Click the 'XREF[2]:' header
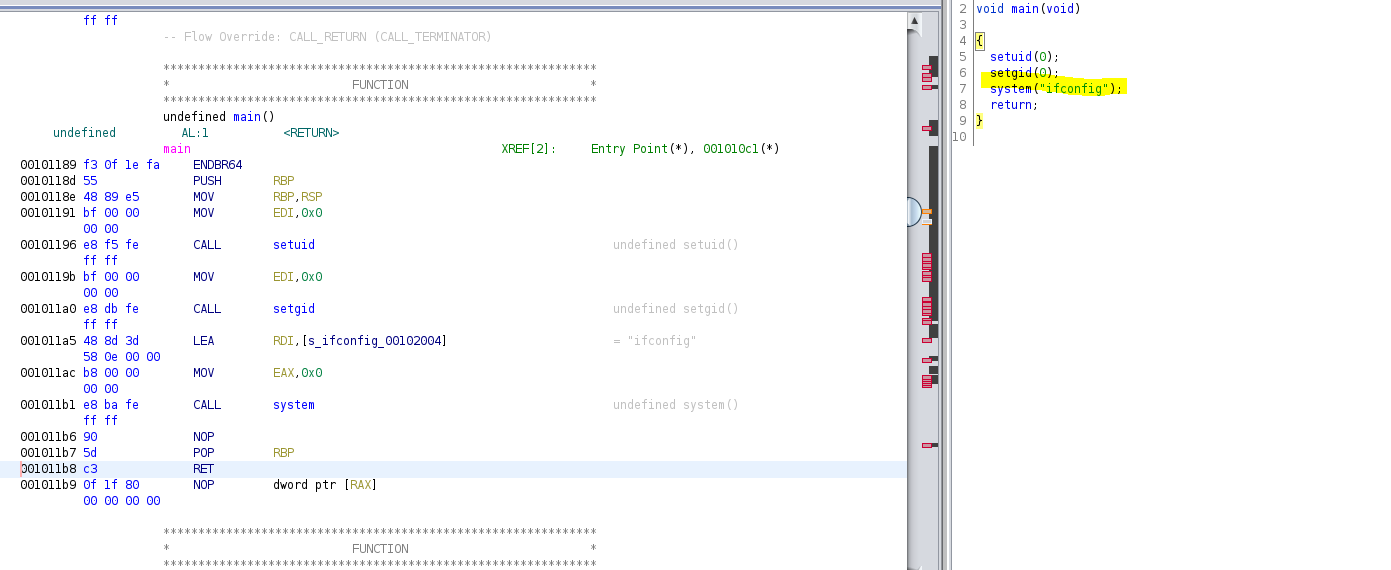The height and width of the screenshot is (570, 1391). (x=529, y=149)
